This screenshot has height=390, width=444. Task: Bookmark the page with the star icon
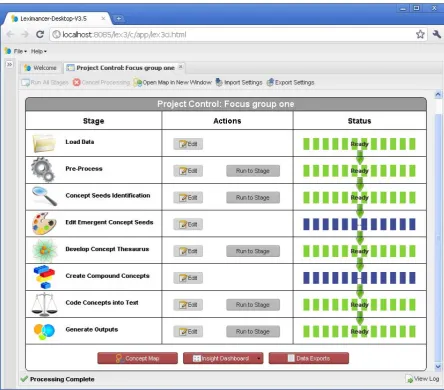click(420, 34)
